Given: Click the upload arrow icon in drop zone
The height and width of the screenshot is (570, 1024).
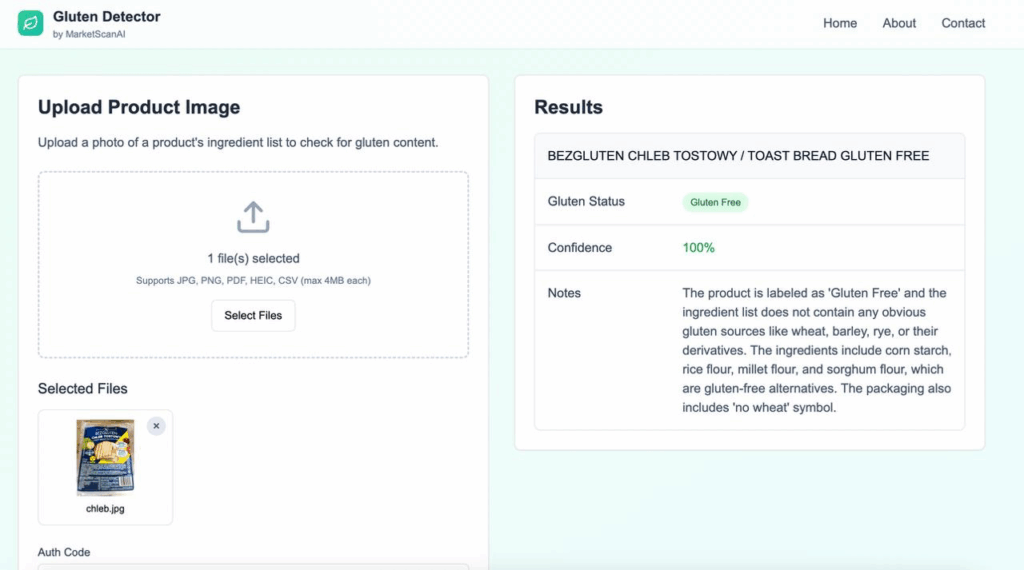Looking at the screenshot, I should (x=253, y=217).
